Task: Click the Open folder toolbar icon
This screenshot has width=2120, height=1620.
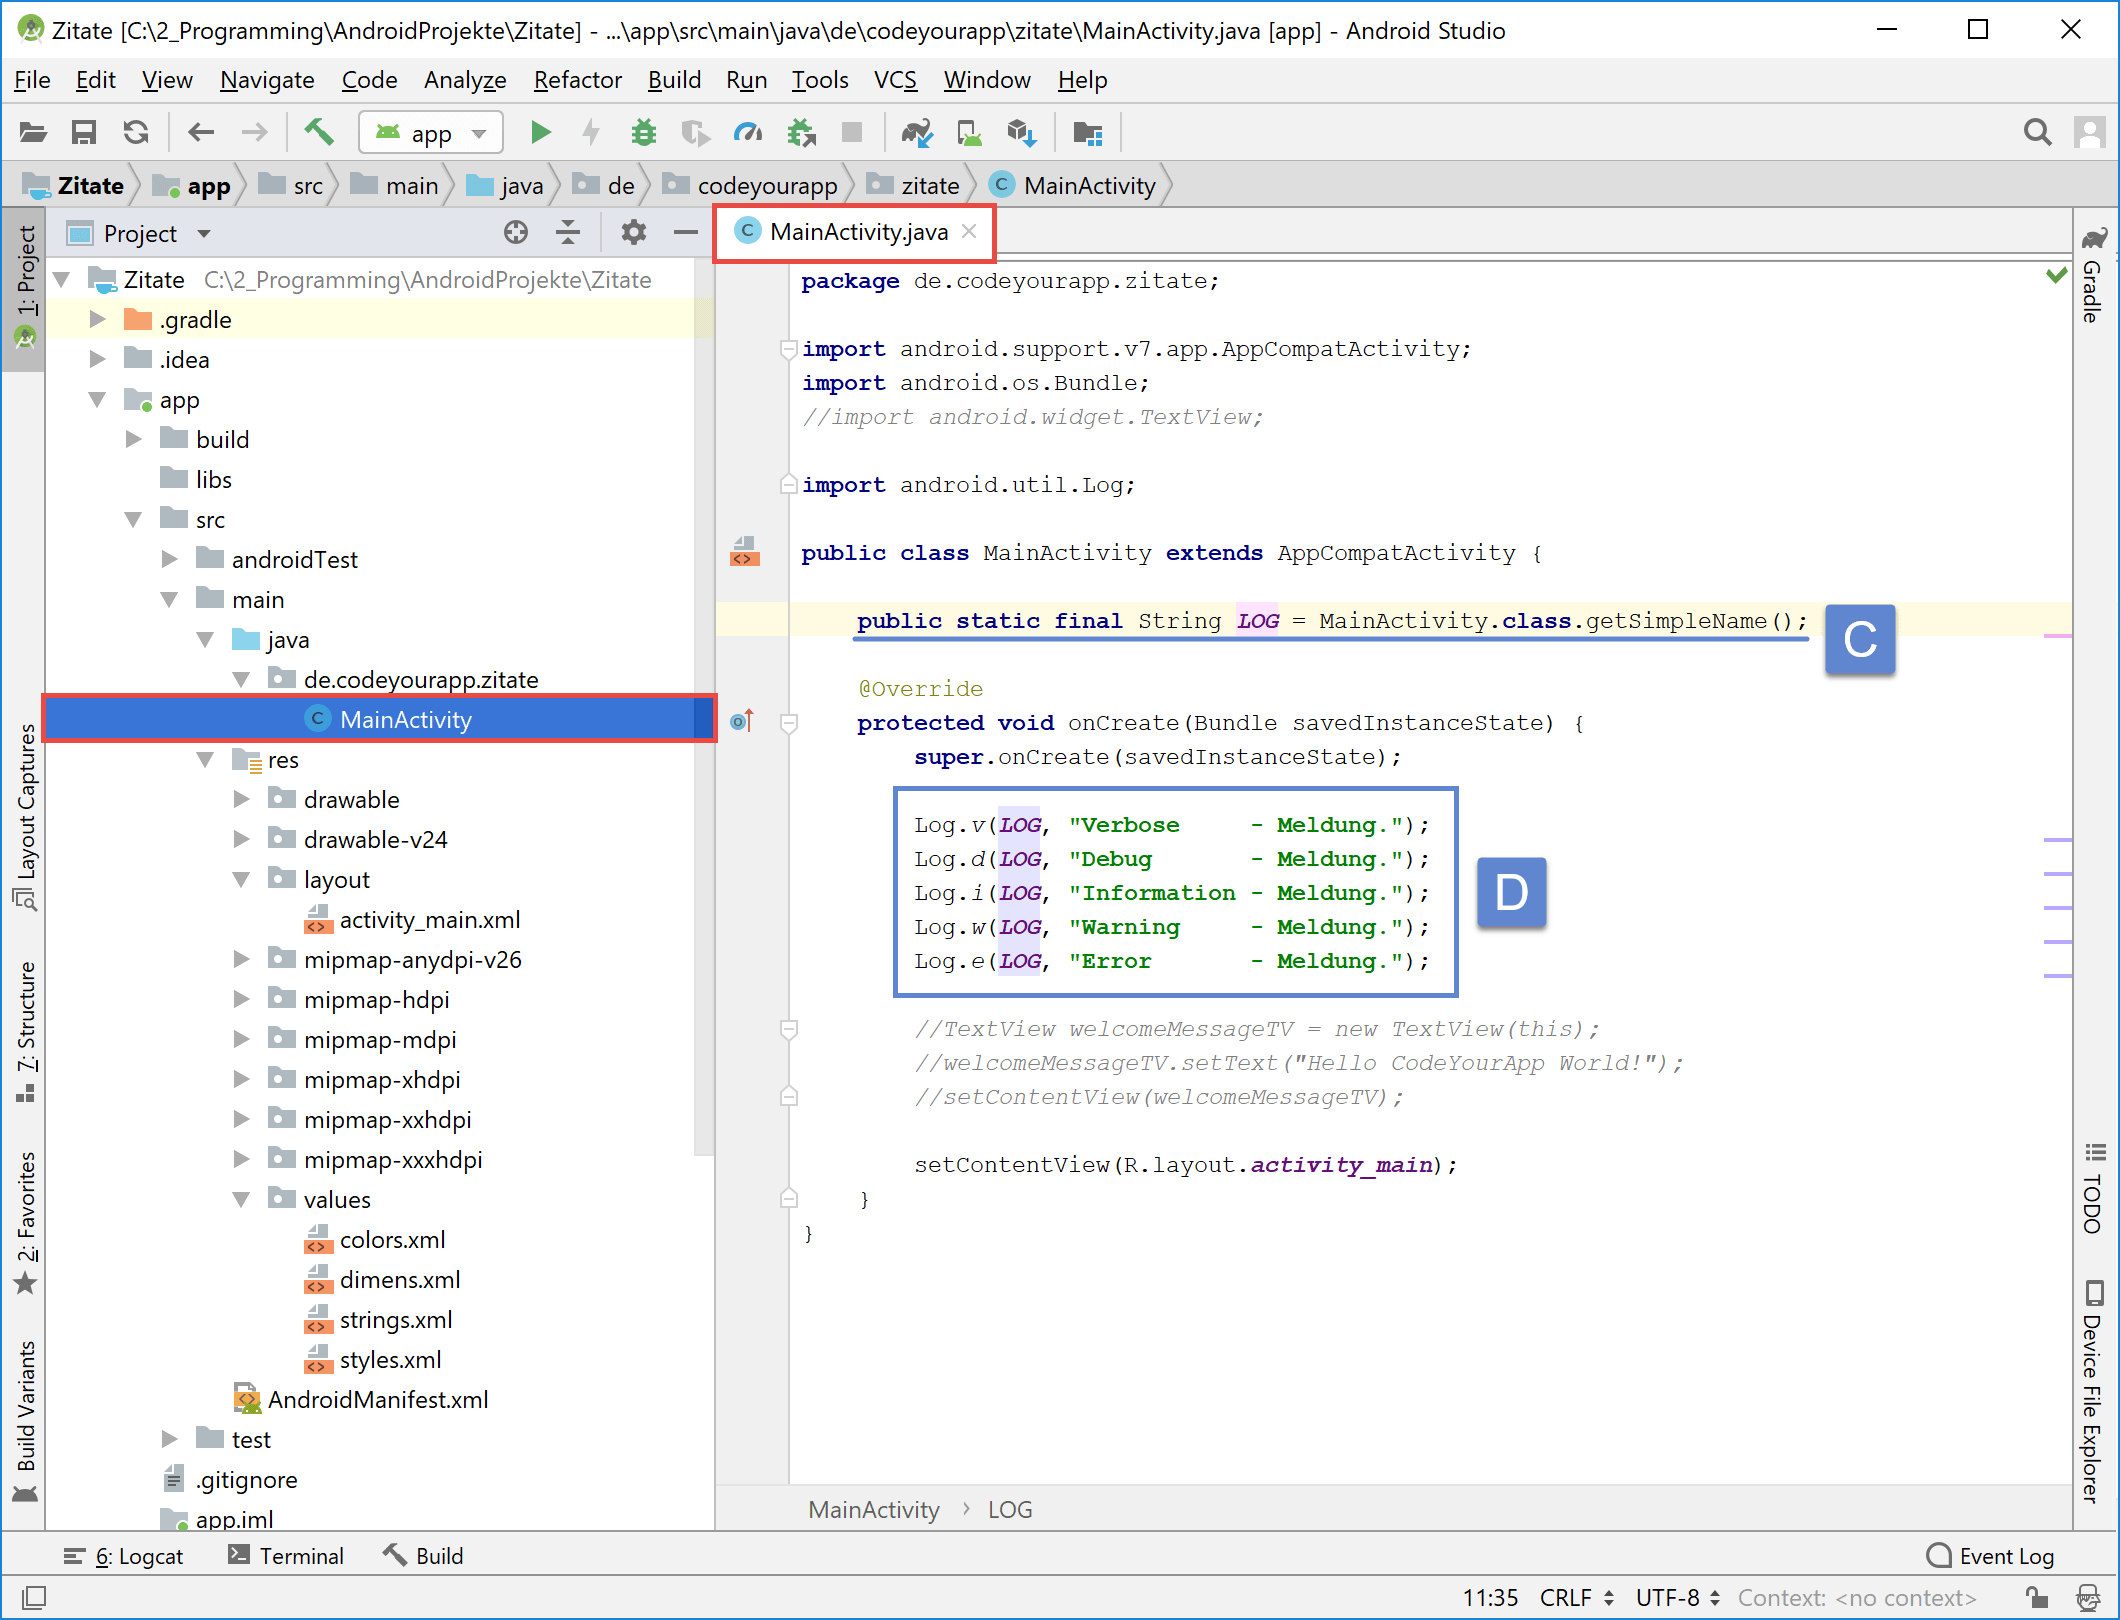Action: point(33,132)
